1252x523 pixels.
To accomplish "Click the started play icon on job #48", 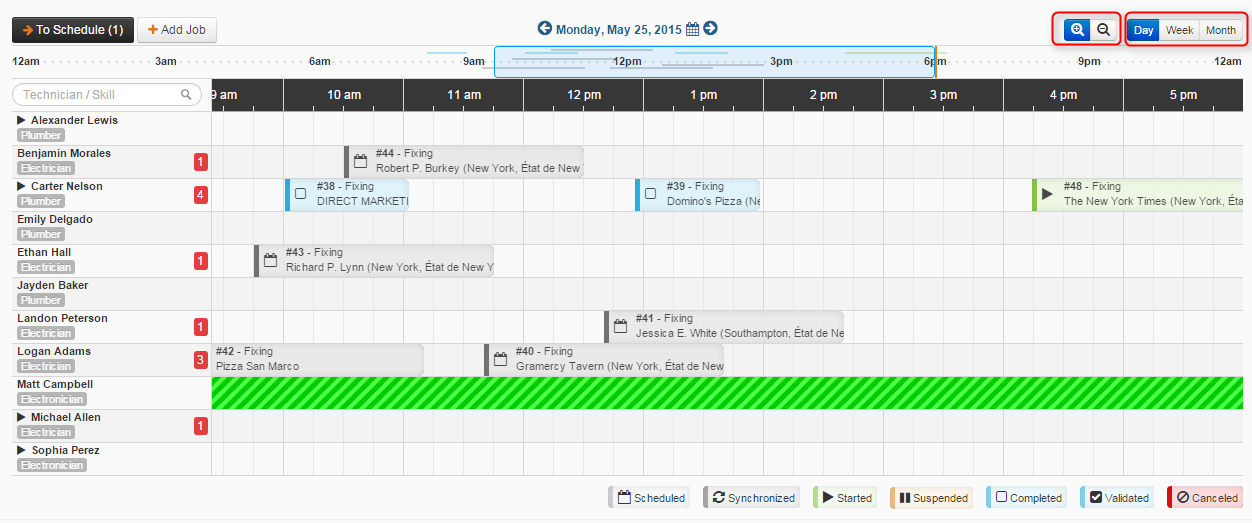I will click(x=1048, y=194).
